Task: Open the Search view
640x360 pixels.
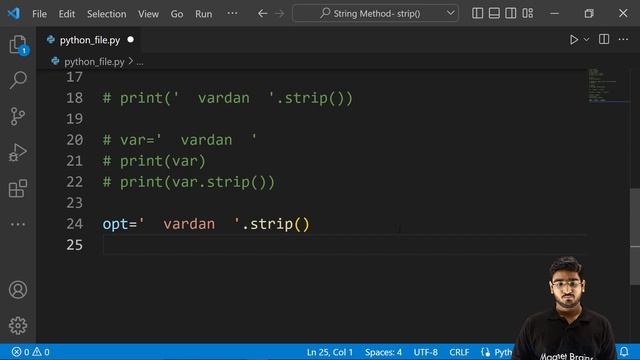Action: click(x=18, y=80)
